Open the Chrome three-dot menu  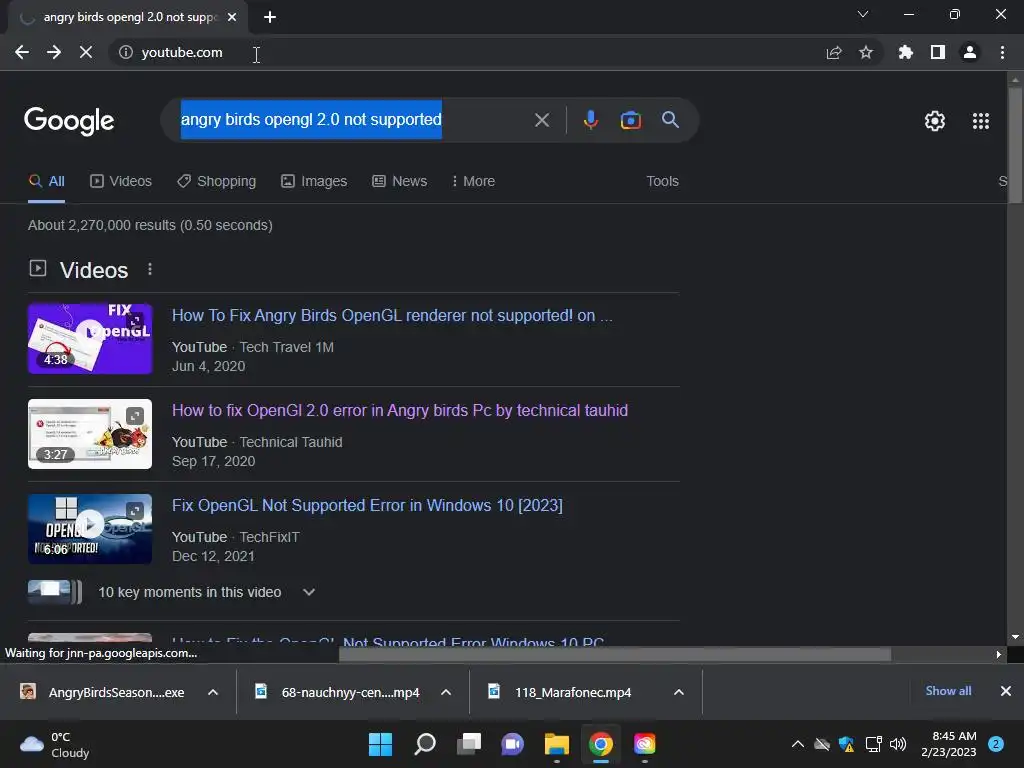(1002, 52)
